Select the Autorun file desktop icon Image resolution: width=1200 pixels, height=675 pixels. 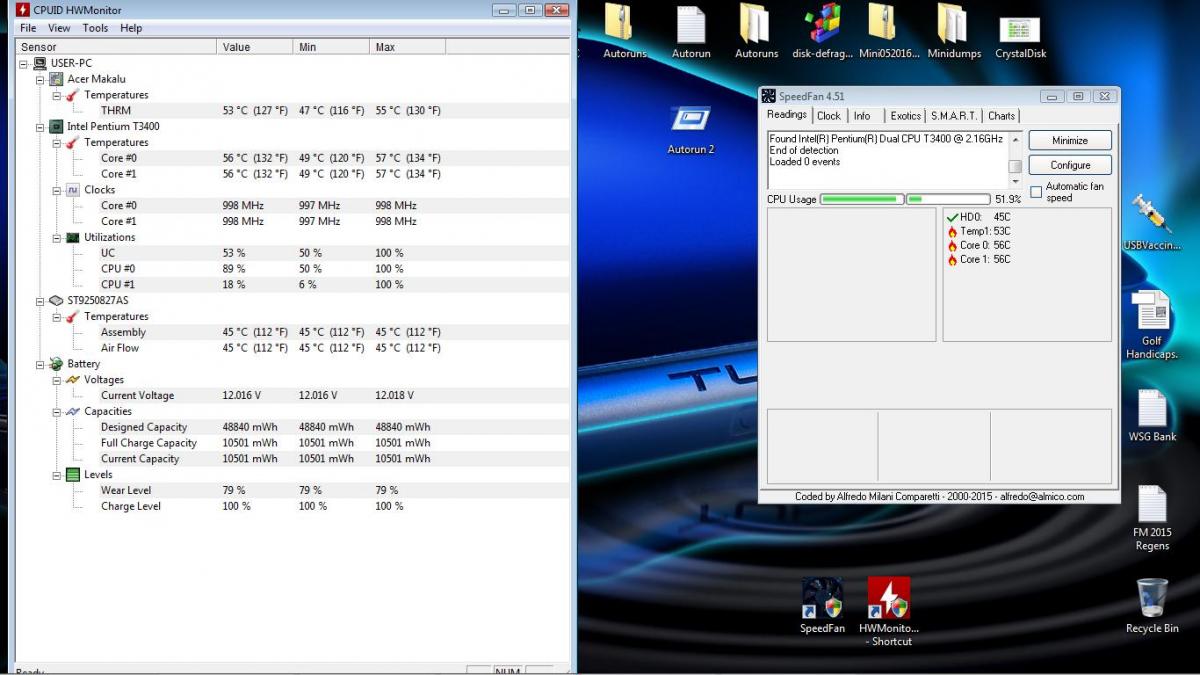point(691,32)
